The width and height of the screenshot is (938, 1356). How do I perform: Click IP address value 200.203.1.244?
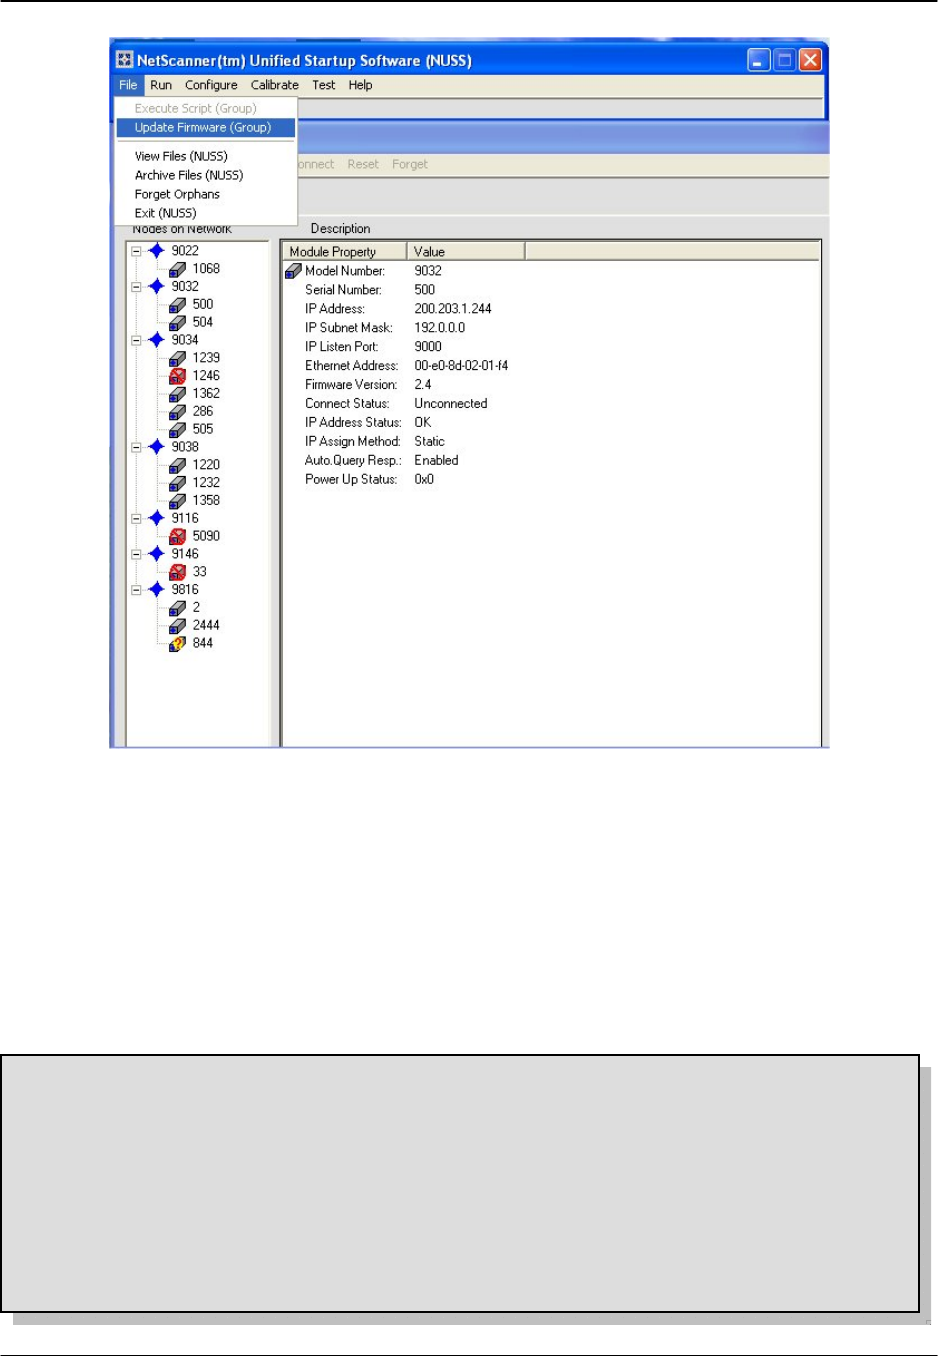coord(453,309)
